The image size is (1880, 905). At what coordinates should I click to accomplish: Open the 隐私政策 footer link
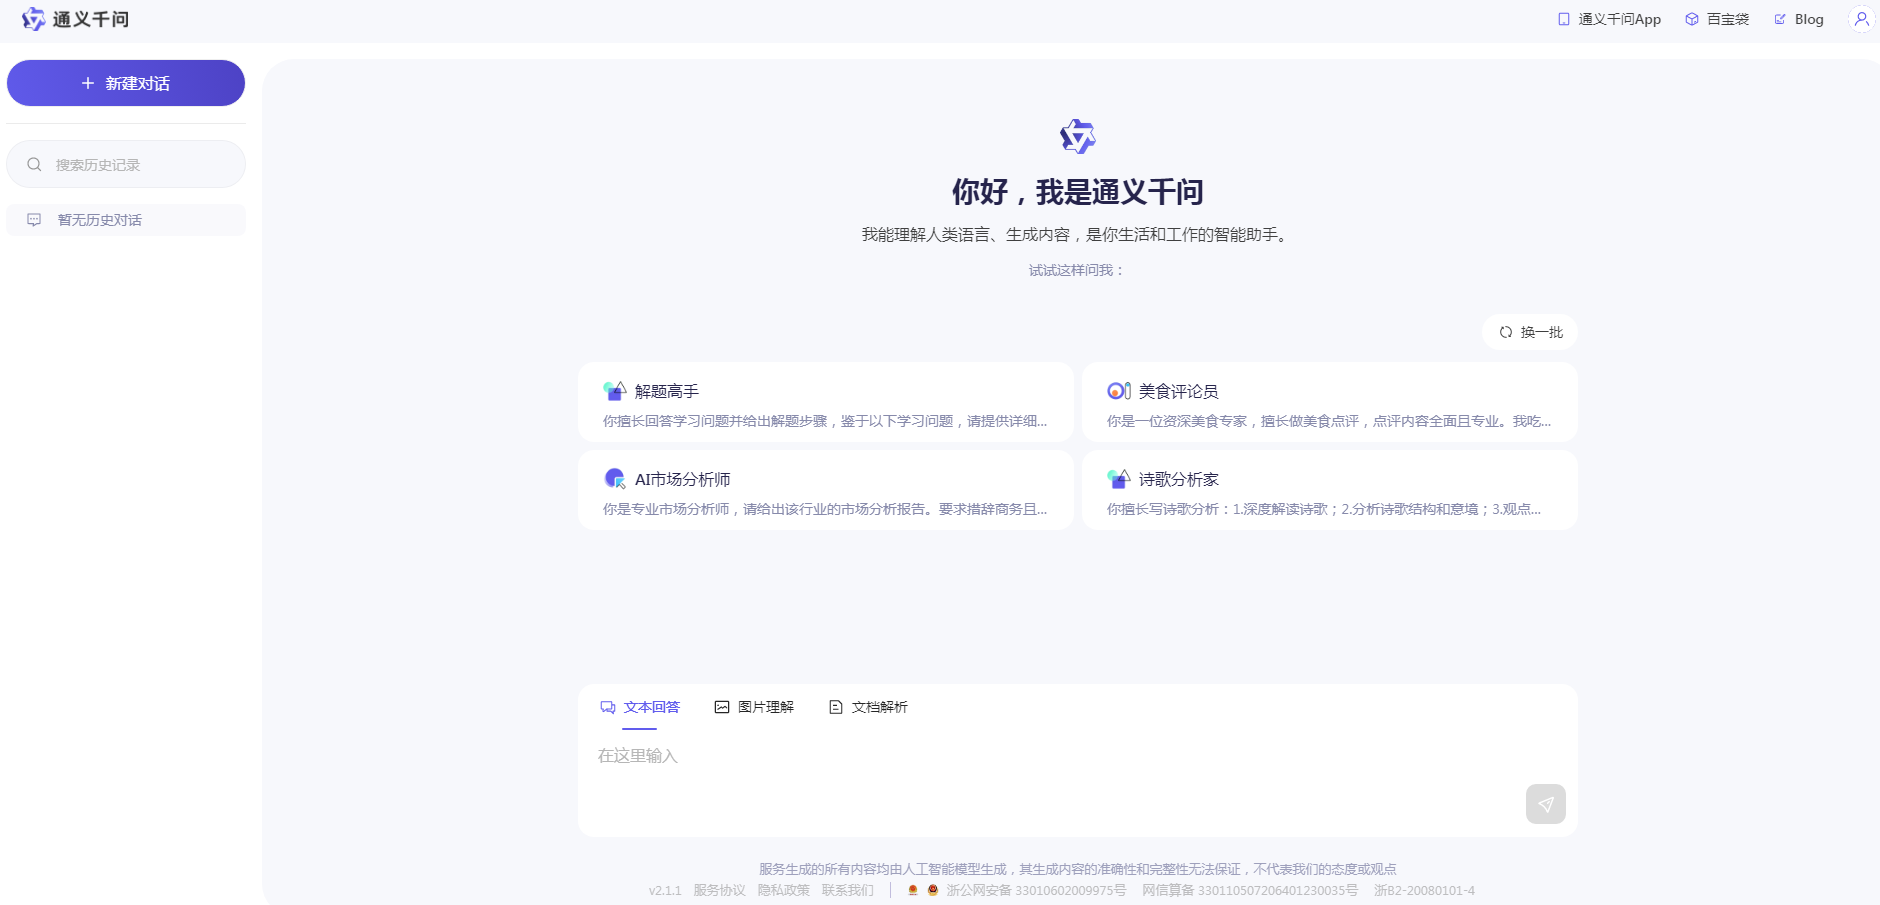pos(784,890)
